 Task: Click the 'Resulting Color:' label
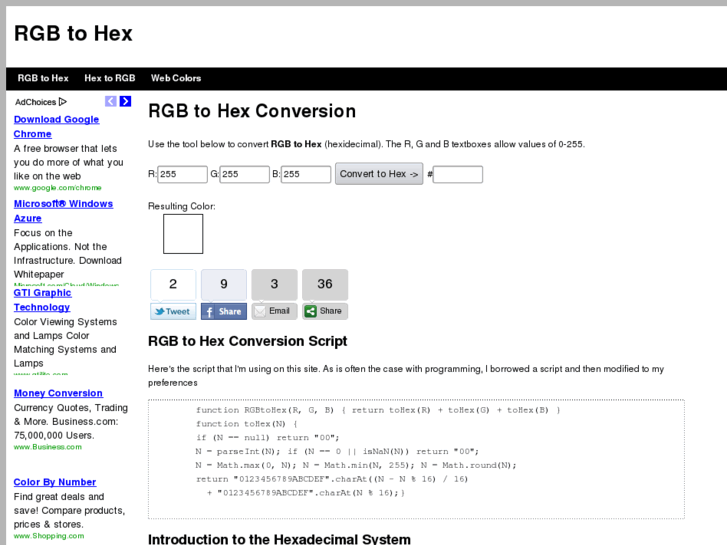point(182,206)
